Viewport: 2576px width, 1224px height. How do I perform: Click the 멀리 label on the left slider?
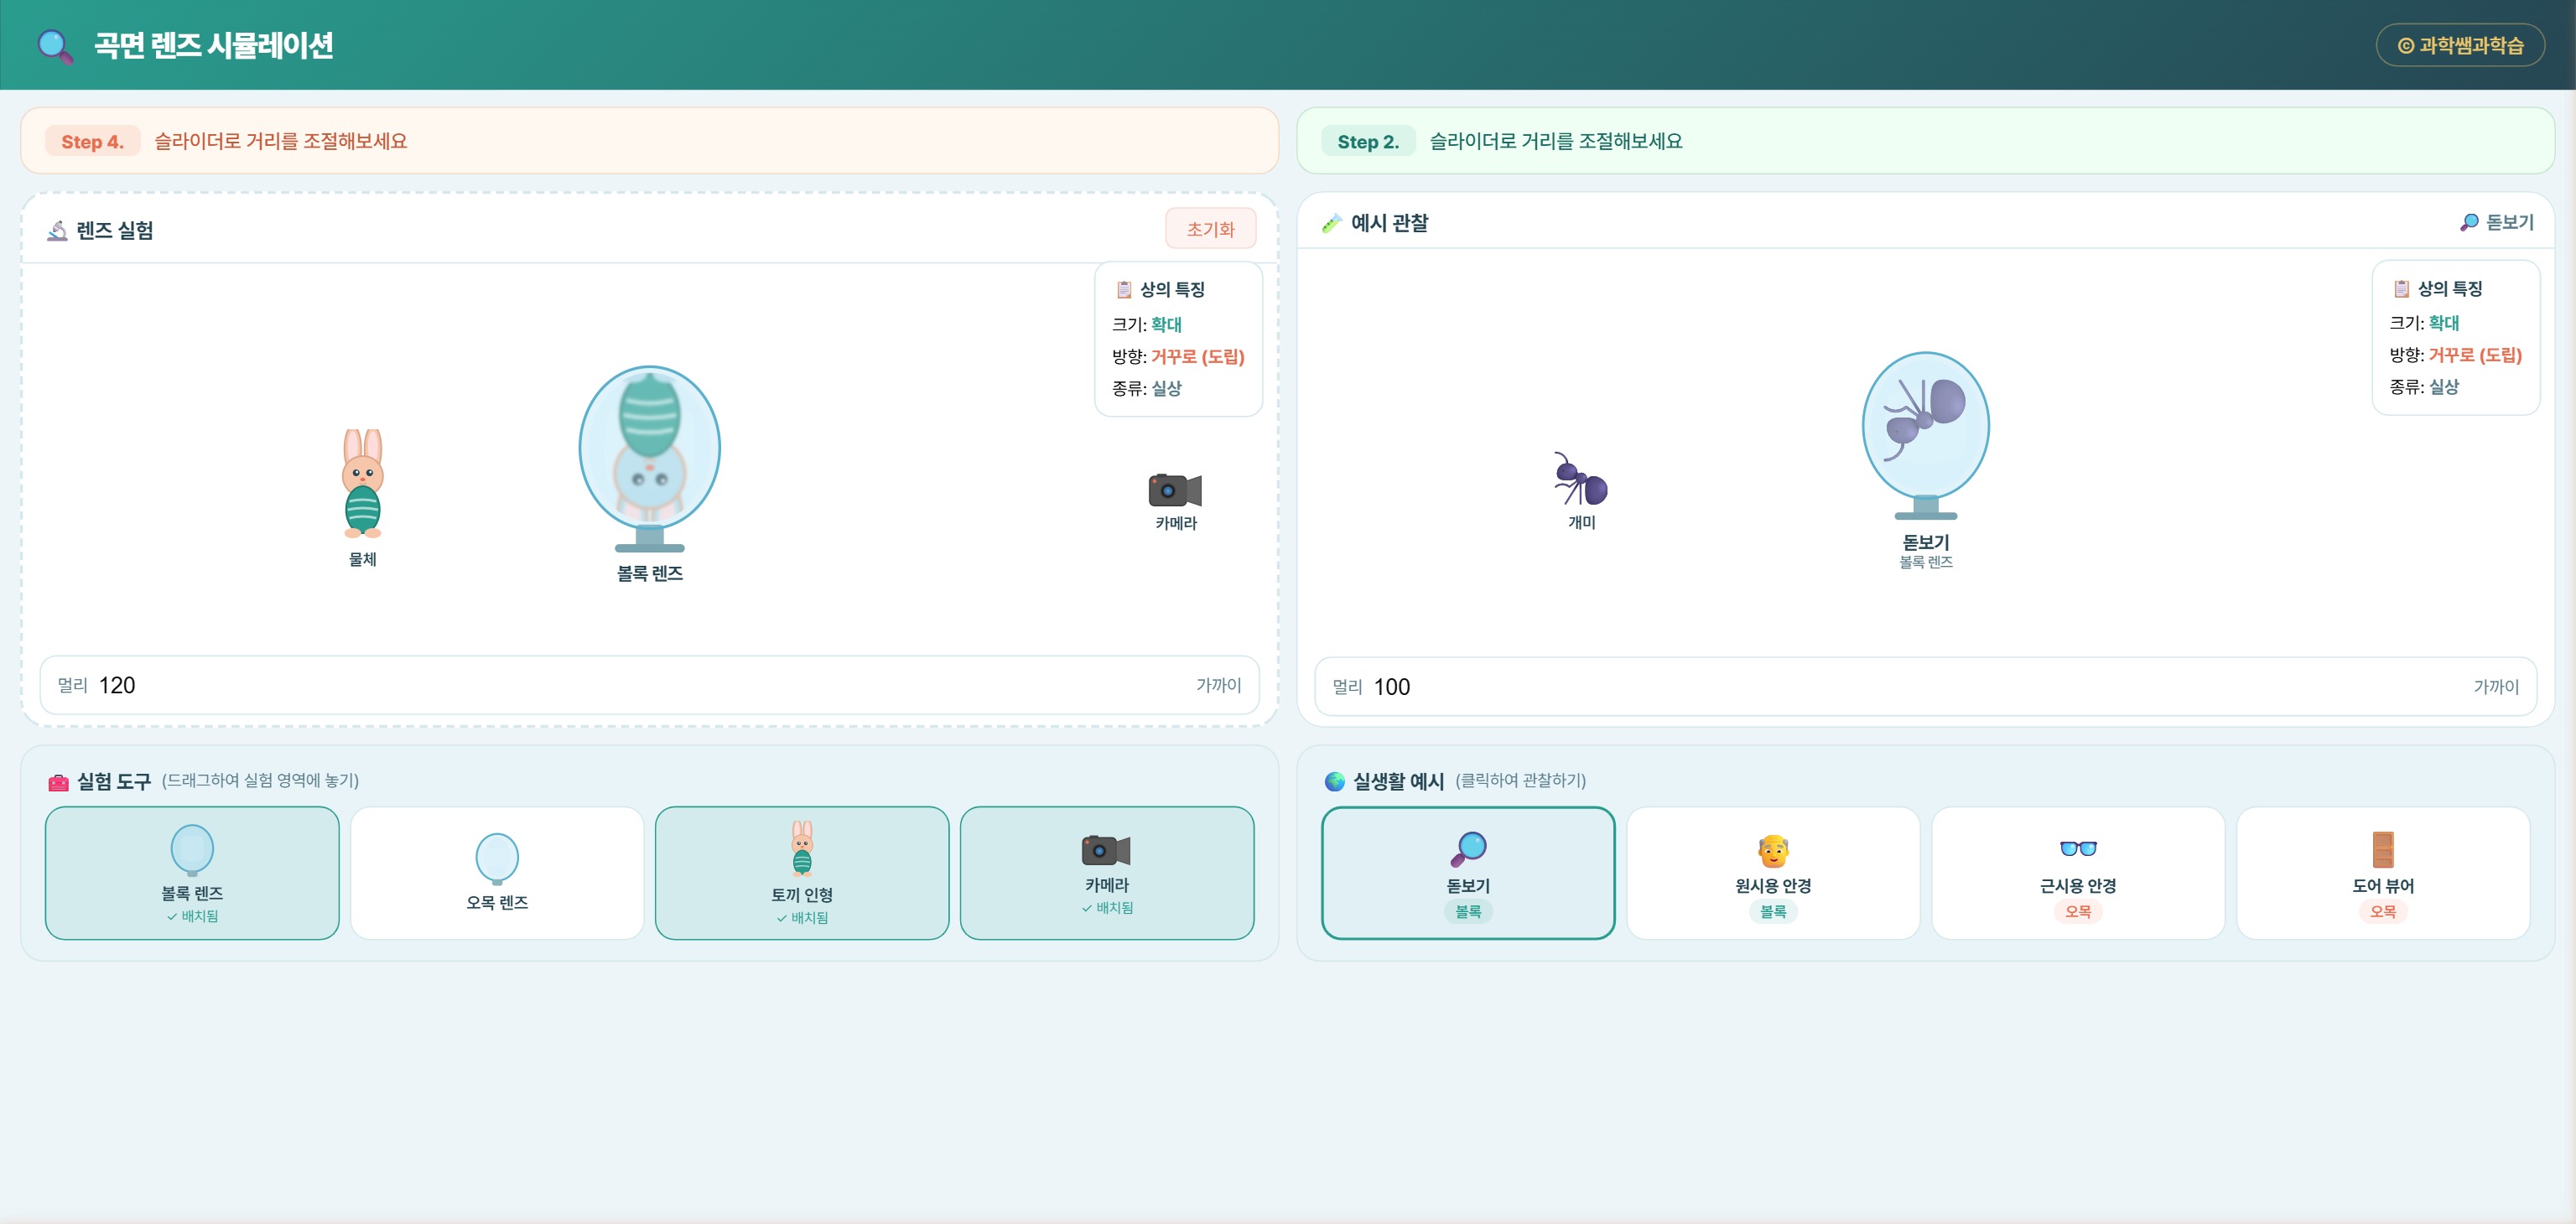[72, 685]
